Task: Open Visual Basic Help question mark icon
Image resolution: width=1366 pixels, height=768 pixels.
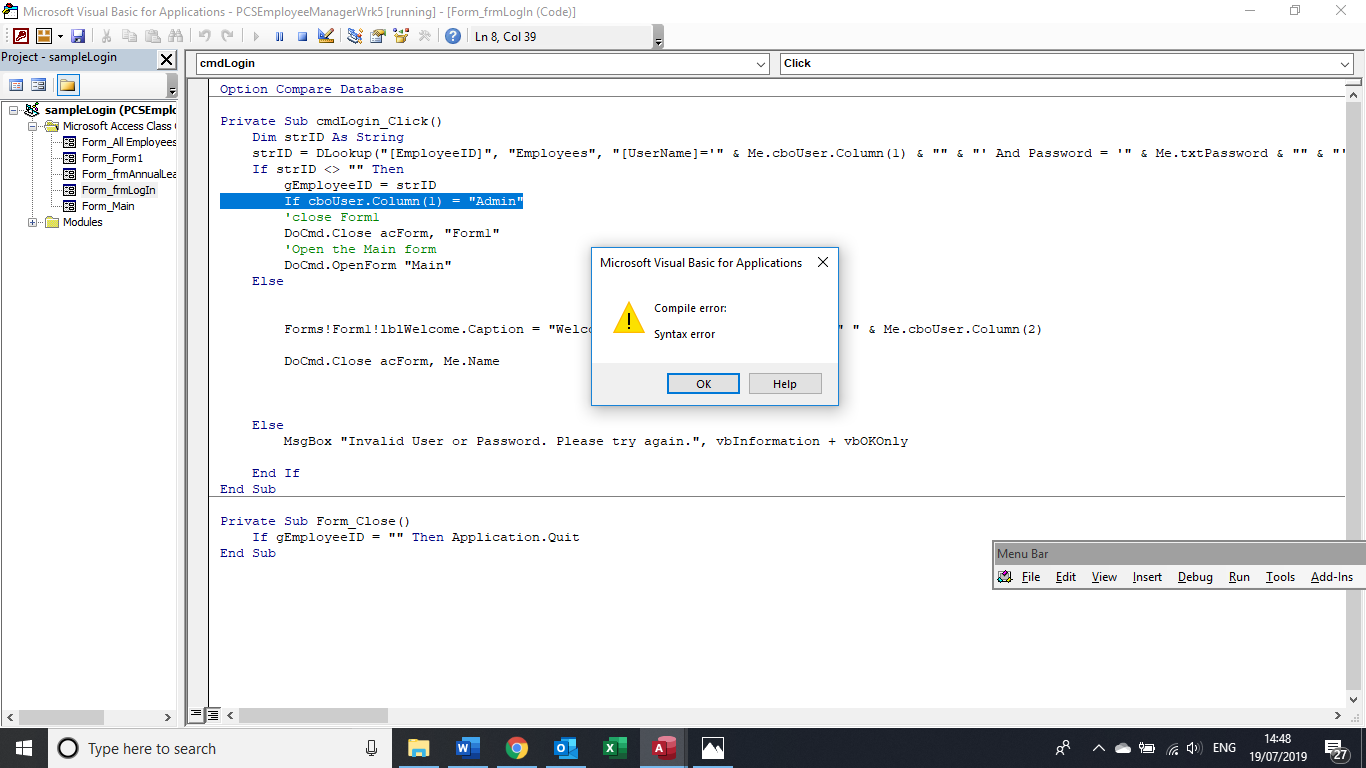Action: [x=453, y=36]
